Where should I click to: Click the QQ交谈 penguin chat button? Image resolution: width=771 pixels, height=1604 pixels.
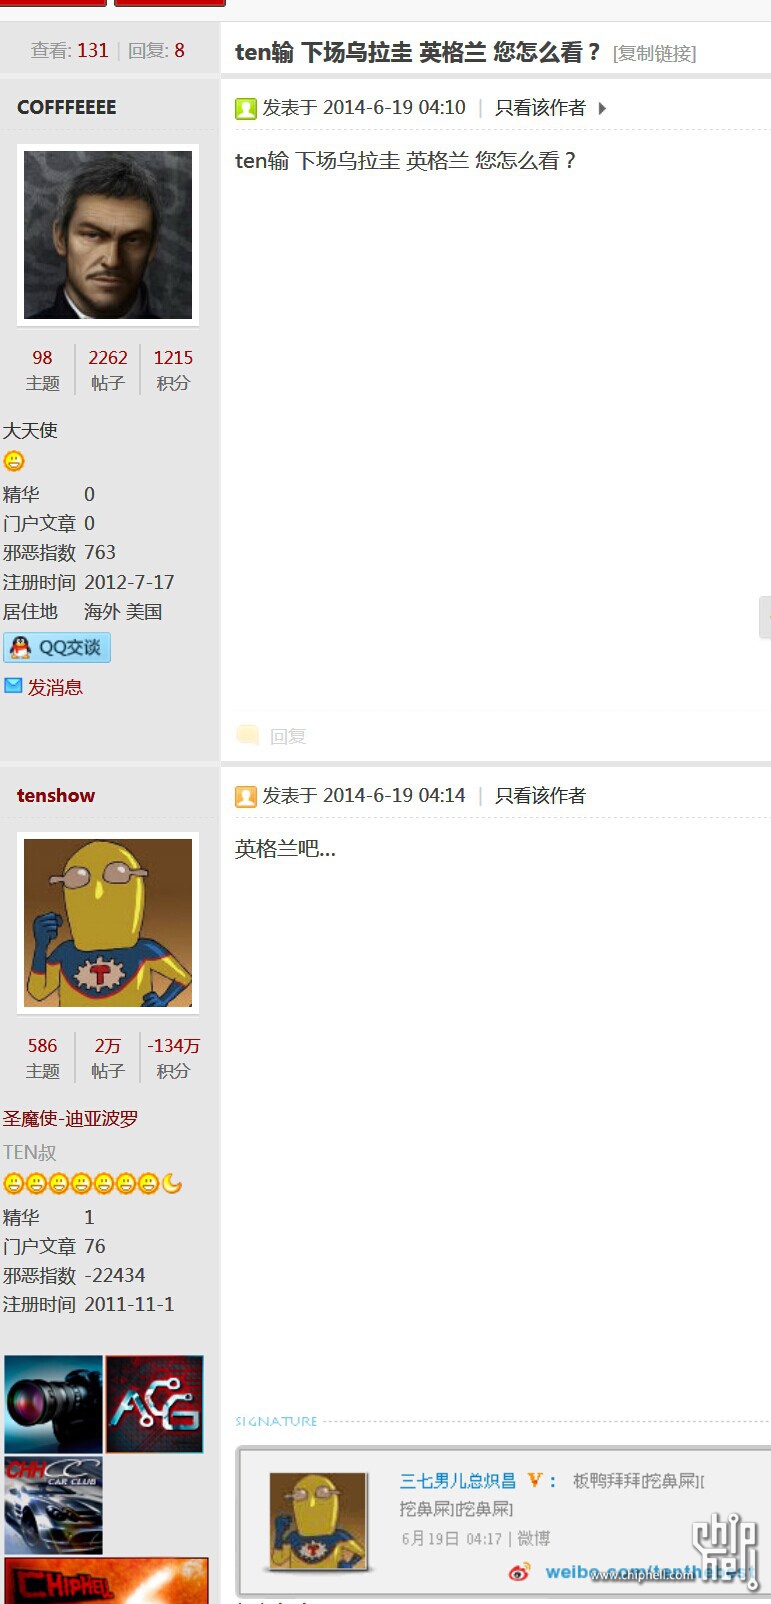coord(57,648)
